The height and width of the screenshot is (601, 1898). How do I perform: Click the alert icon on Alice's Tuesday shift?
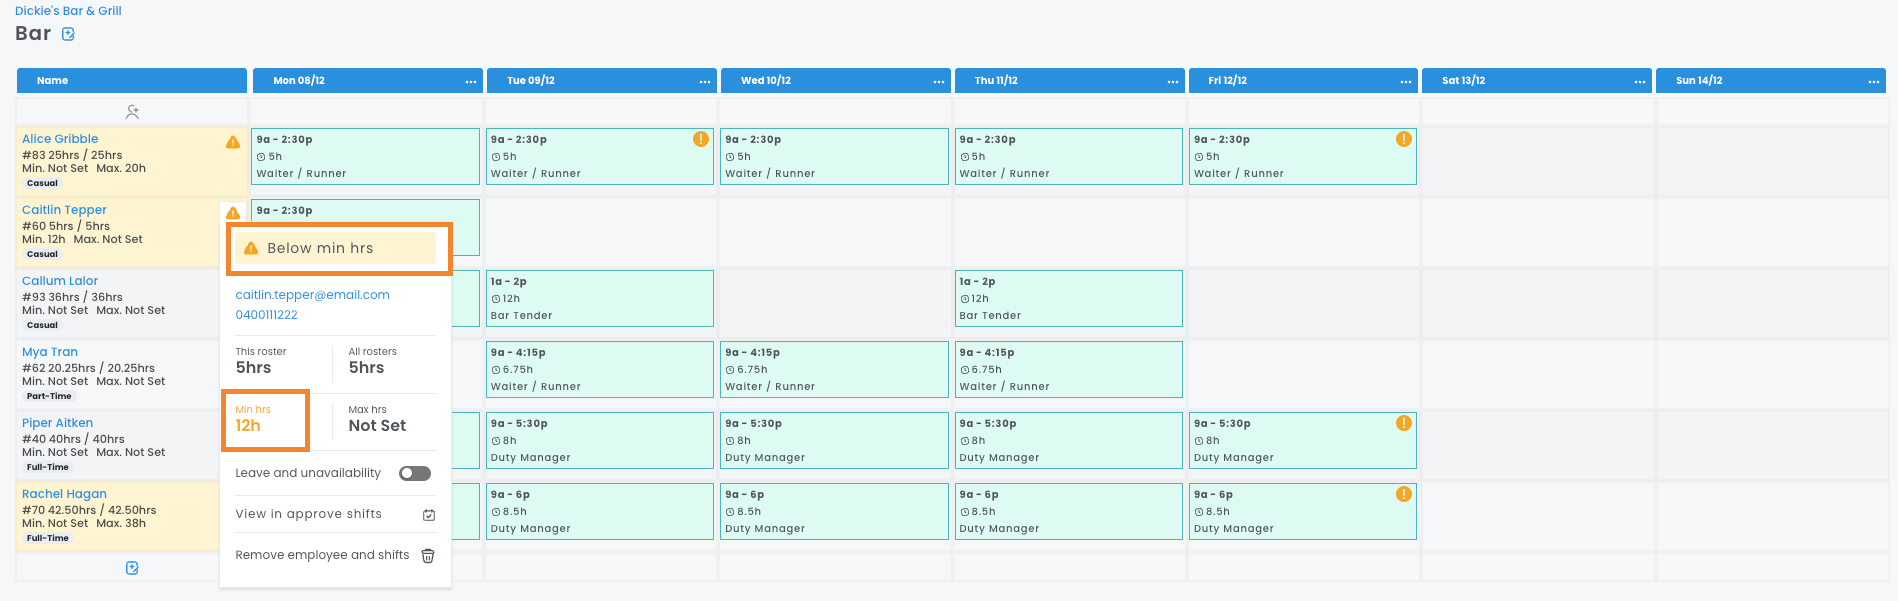701,139
